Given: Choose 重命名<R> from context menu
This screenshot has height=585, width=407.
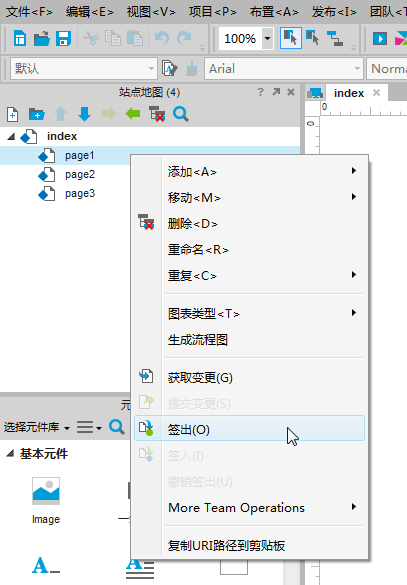Looking at the screenshot, I should [x=249, y=250].
